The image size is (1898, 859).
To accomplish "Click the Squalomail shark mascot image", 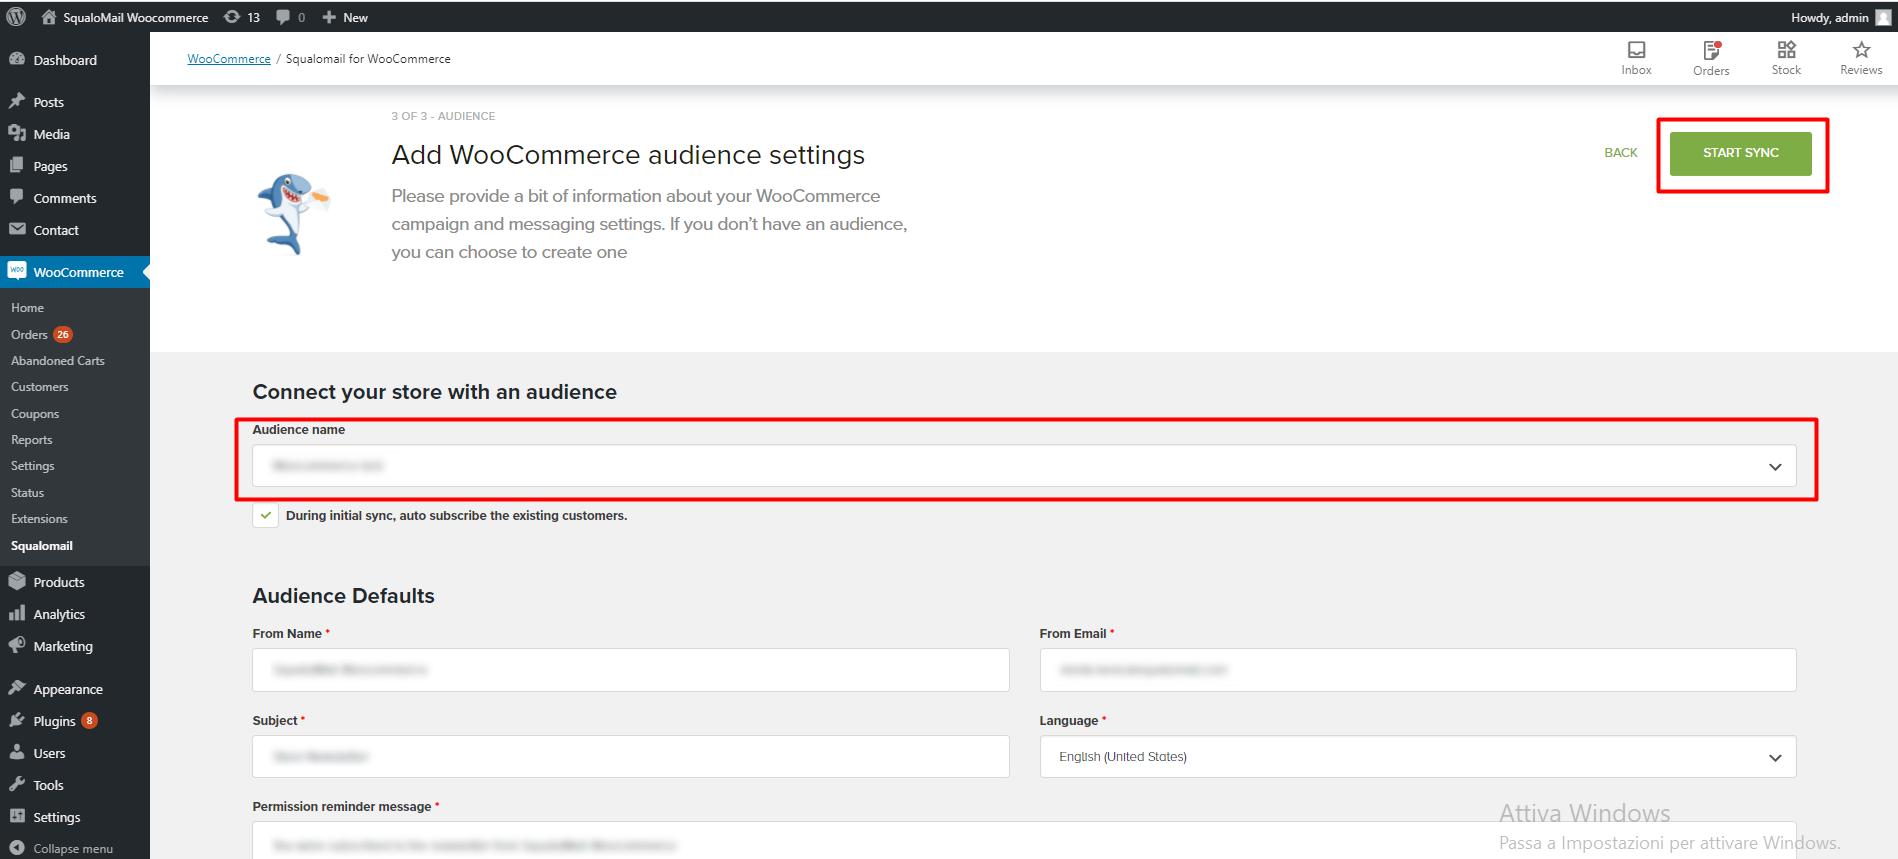I will (291, 213).
